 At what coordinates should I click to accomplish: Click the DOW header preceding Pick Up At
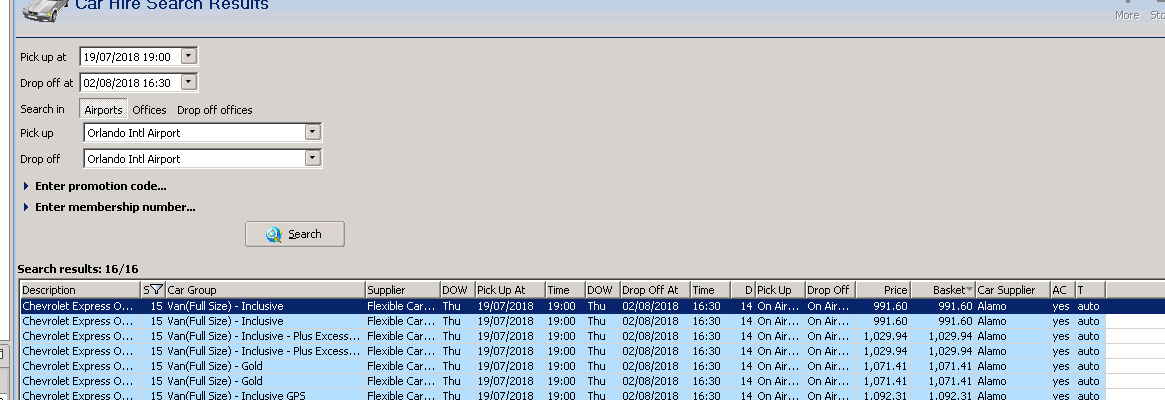[458, 290]
